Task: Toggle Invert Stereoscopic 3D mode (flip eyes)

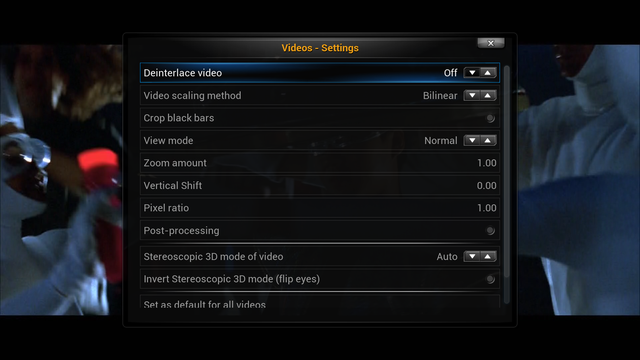Action: coord(490,279)
